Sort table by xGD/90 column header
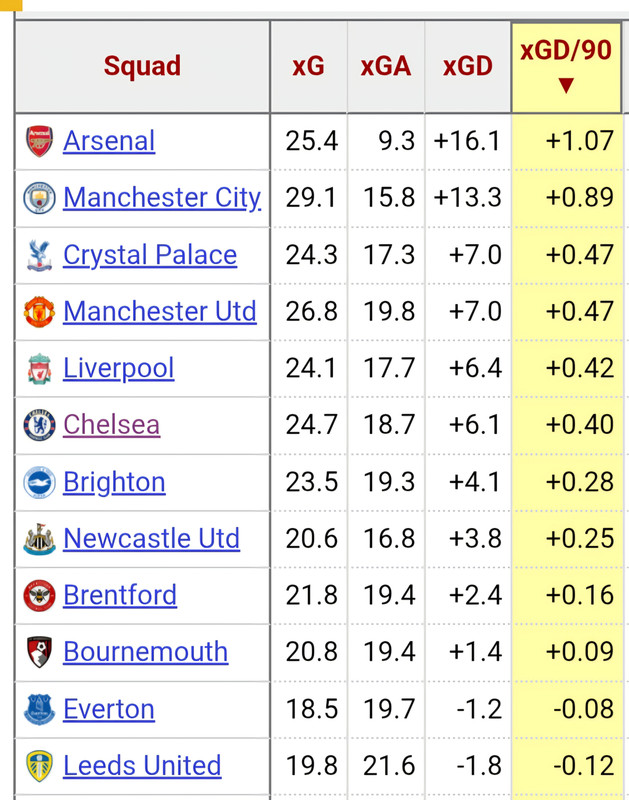This screenshot has width=629, height=800. tap(565, 66)
